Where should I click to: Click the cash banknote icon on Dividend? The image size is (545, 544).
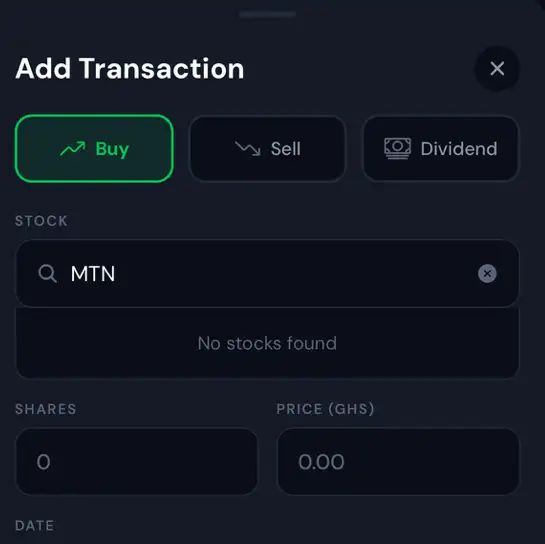[x=397, y=148]
